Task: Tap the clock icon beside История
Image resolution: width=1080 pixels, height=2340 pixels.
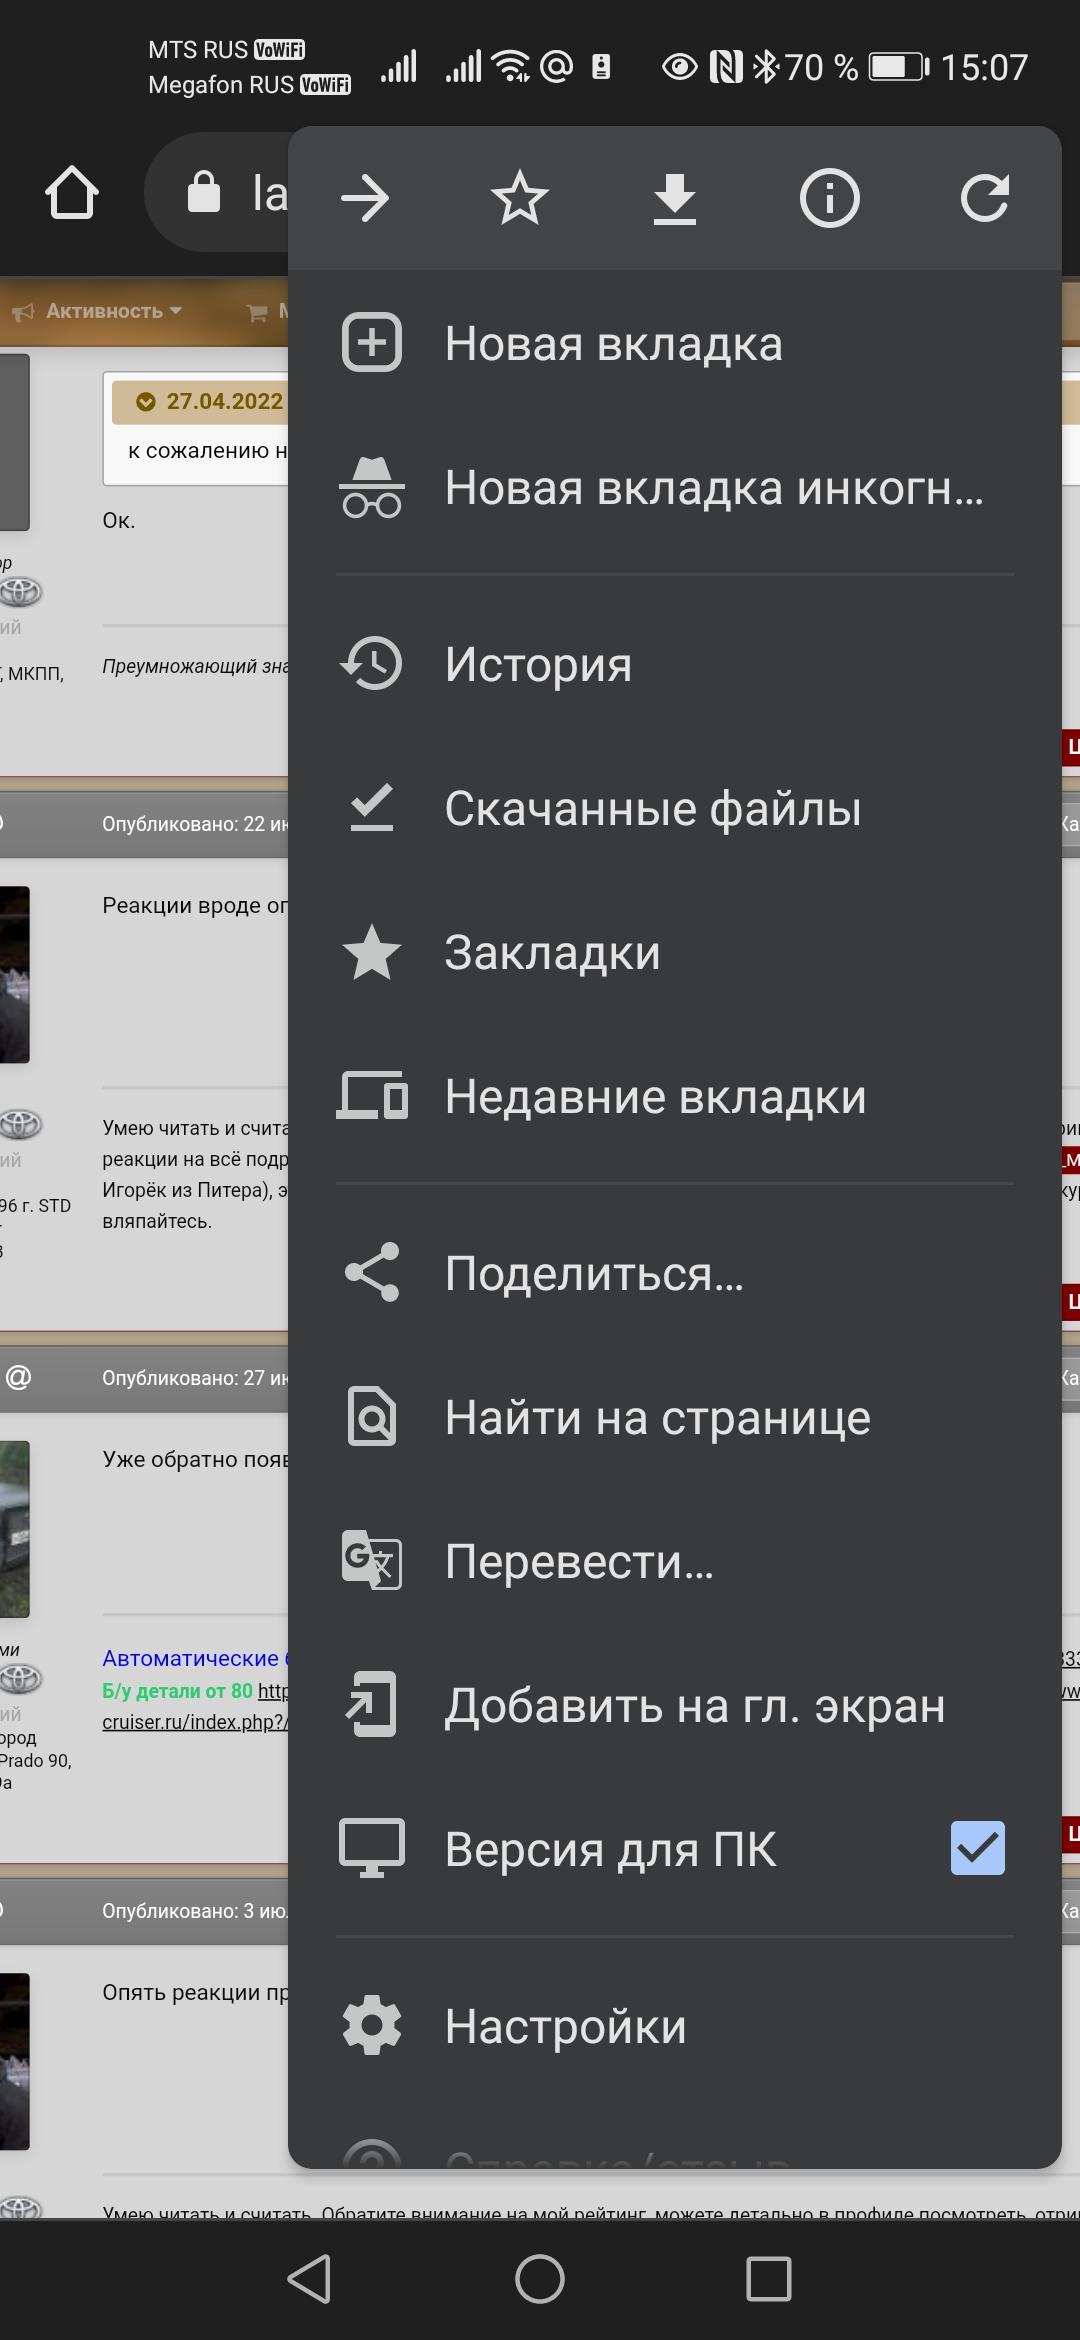Action: pyautogui.click(x=372, y=664)
